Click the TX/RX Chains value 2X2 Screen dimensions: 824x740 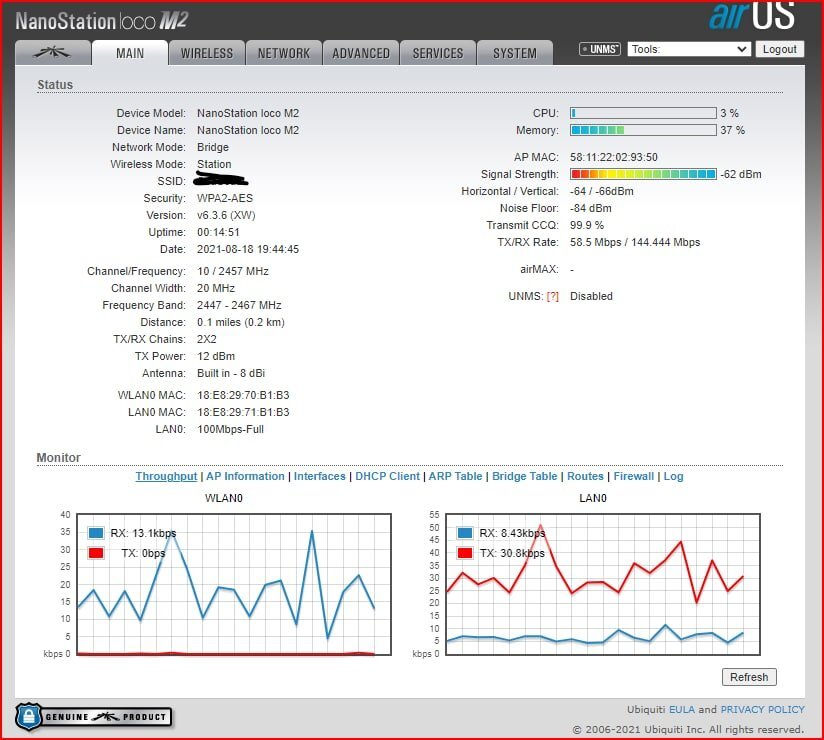pyautogui.click(x=207, y=339)
